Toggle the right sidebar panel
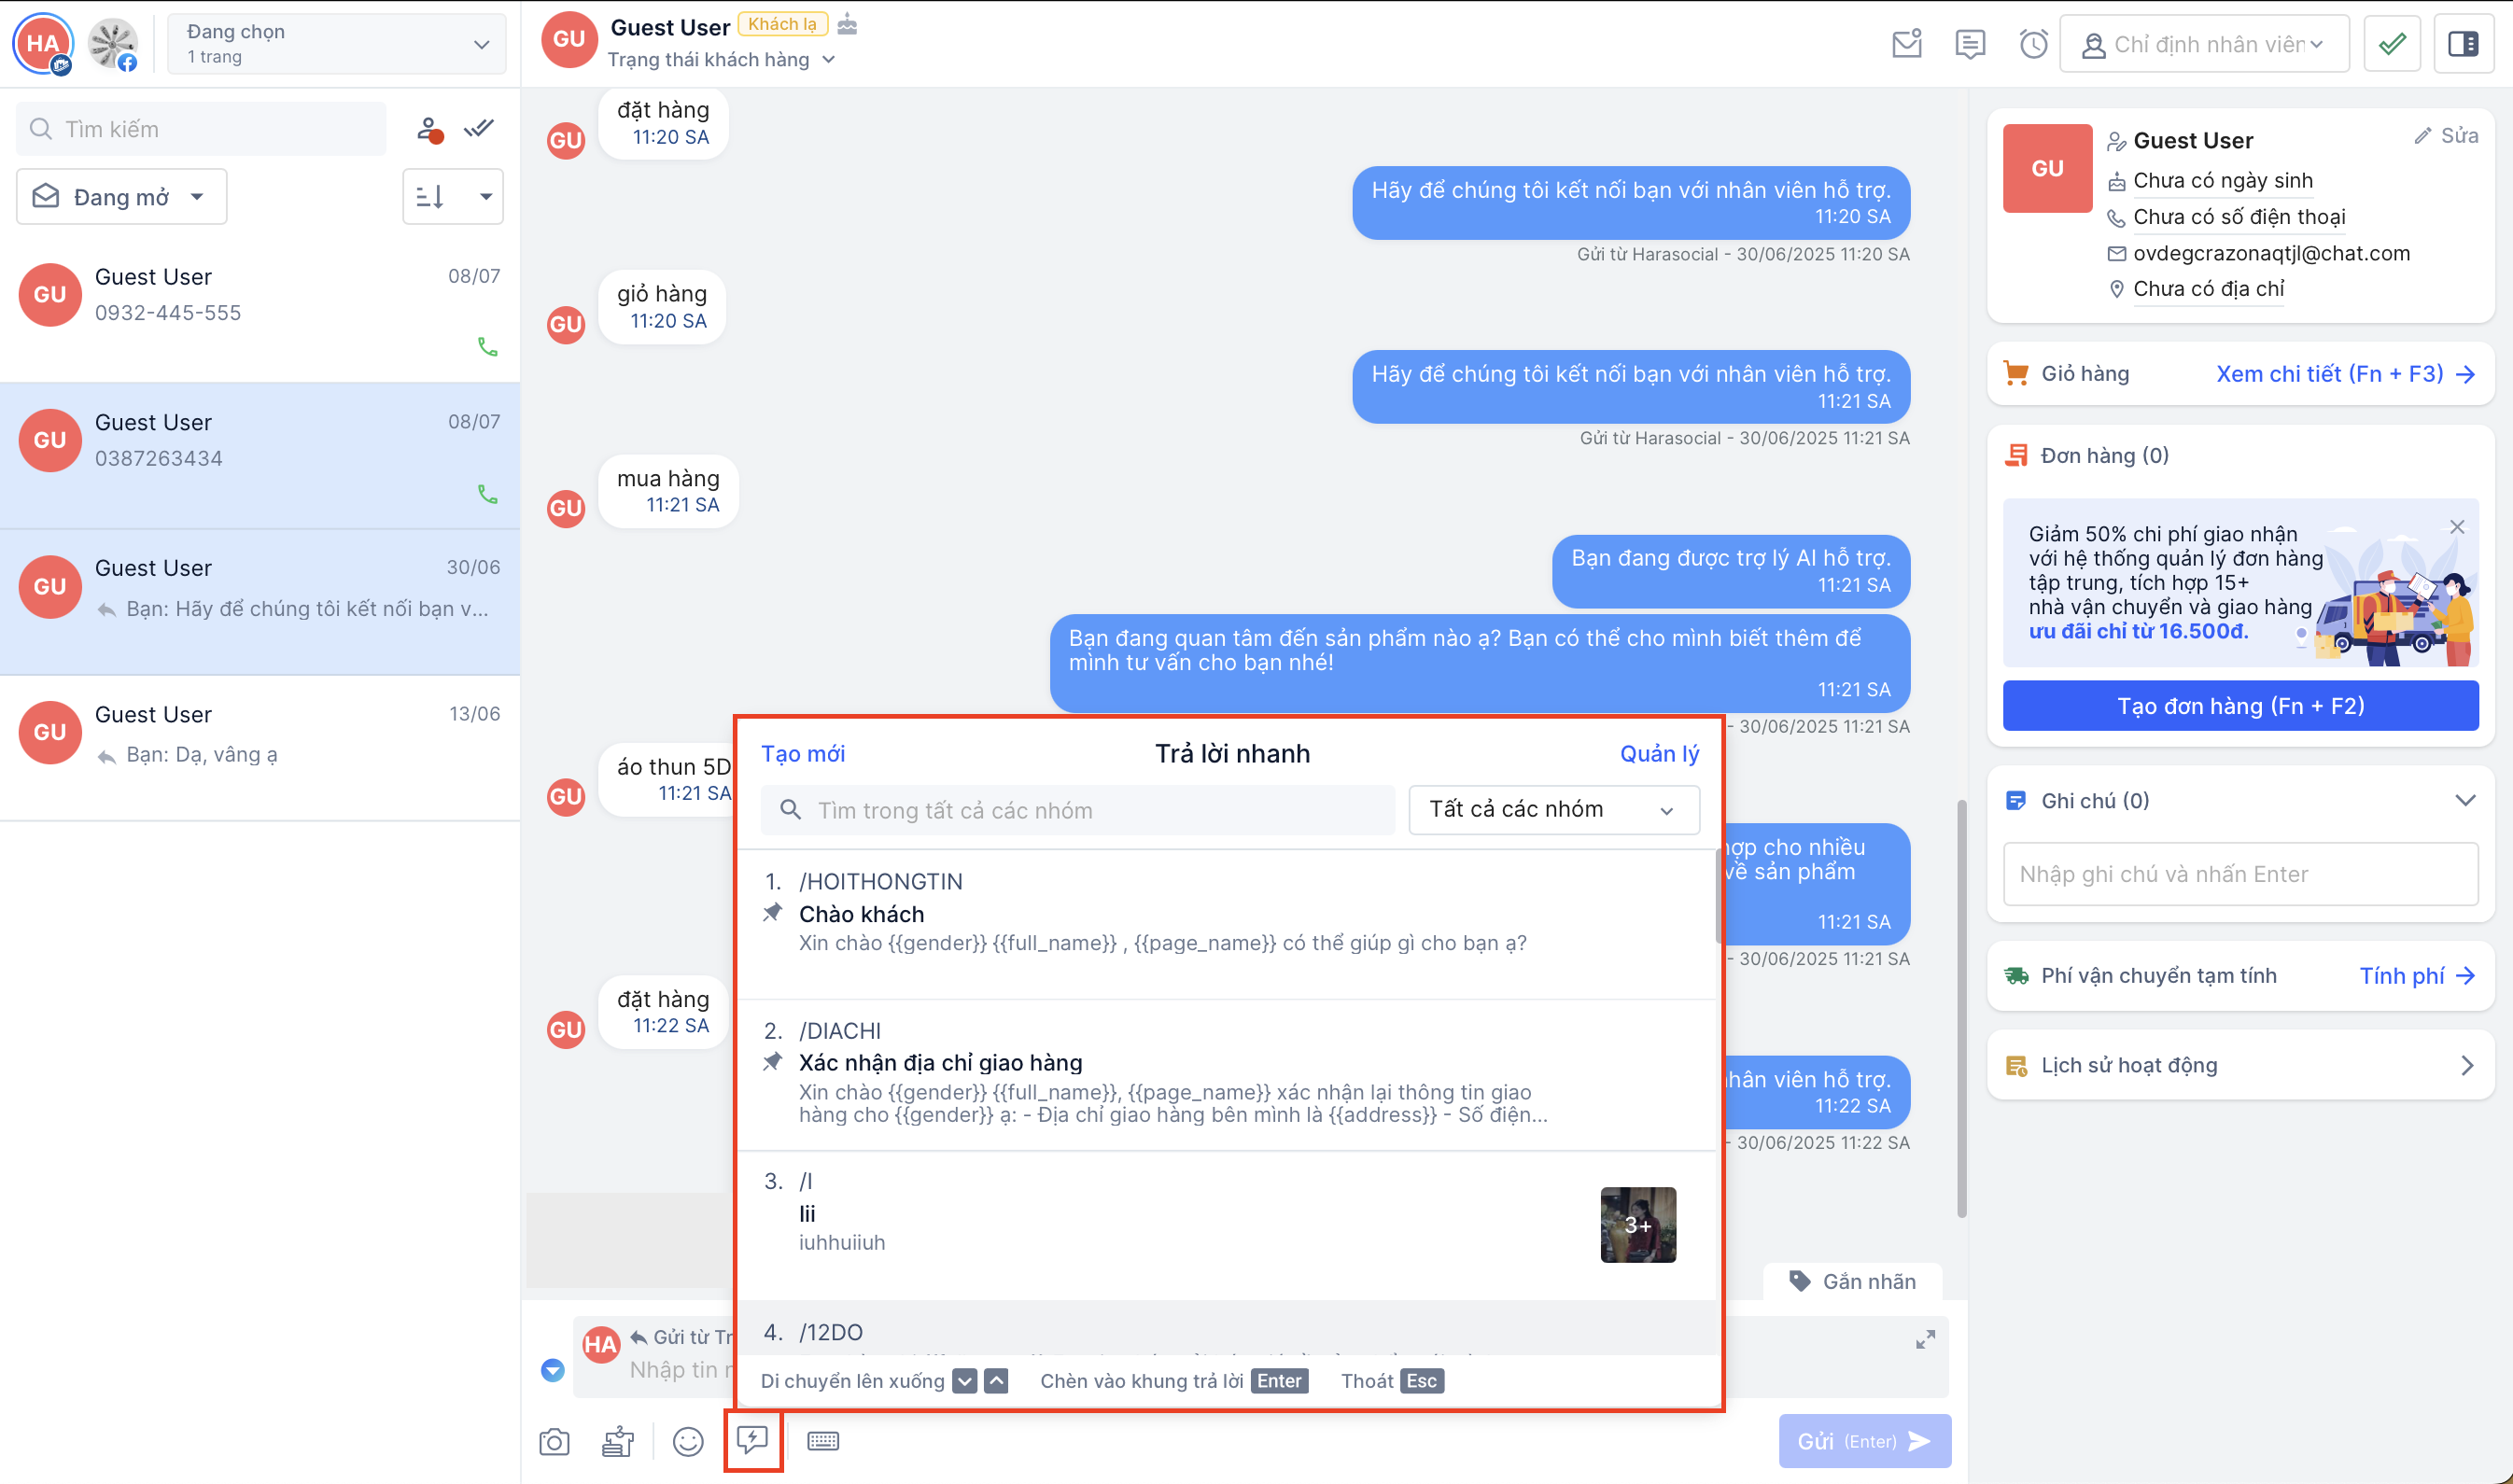Image resolution: width=2513 pixels, height=1484 pixels. (x=2462, y=44)
